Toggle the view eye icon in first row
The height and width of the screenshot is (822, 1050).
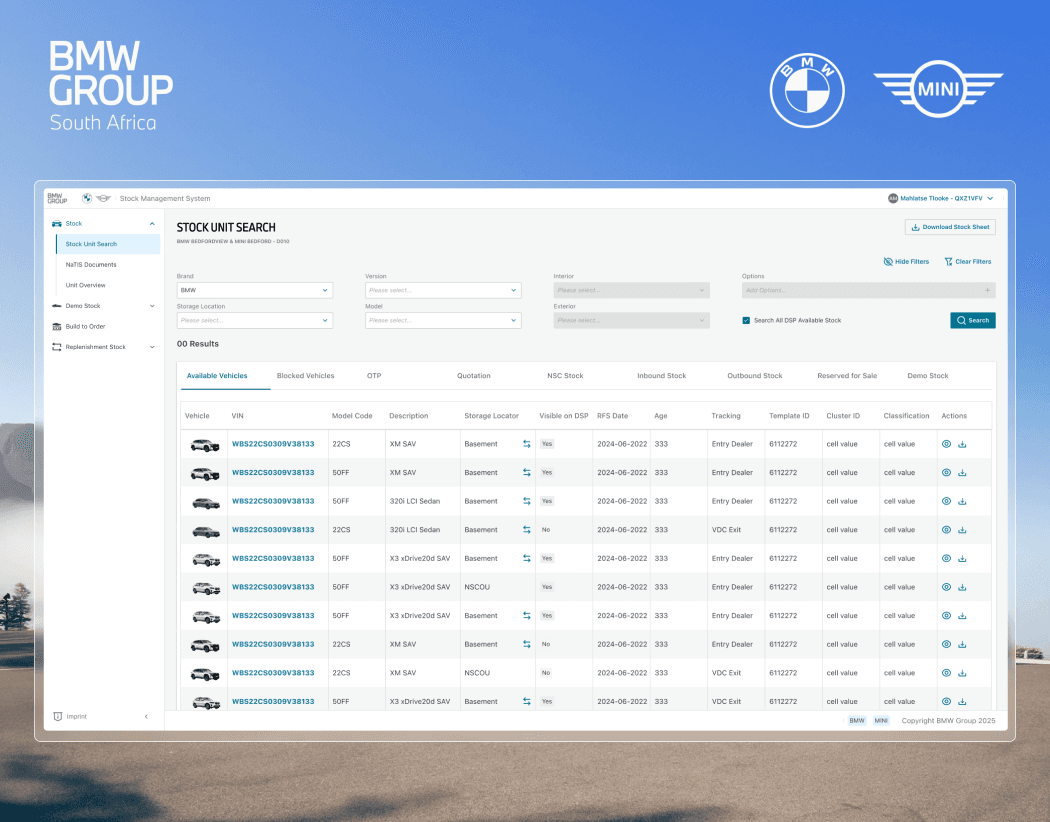tap(946, 444)
